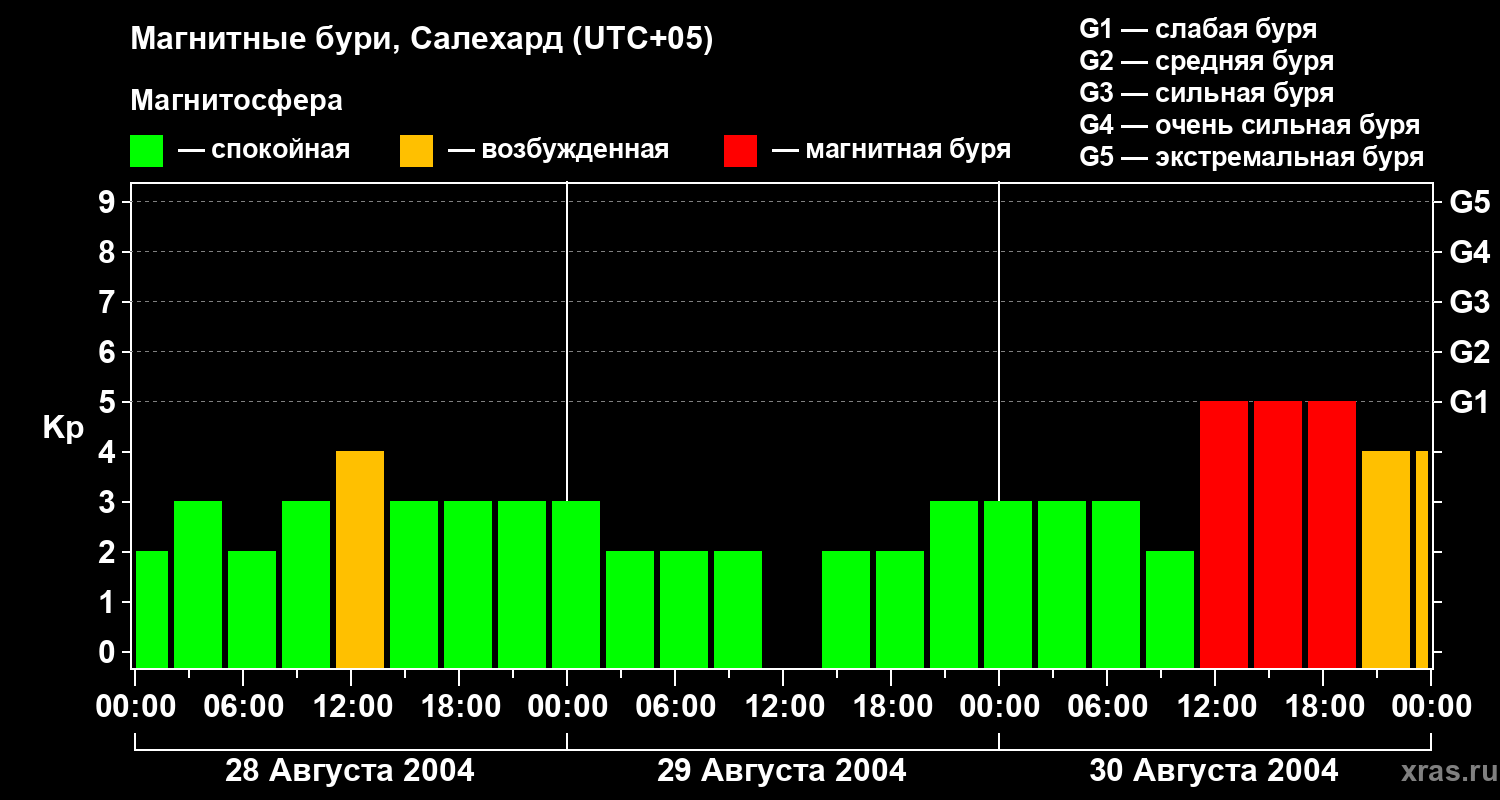Click the value 7 on the Kp axis
Image resolution: width=1500 pixels, height=800 pixels.
(109, 302)
